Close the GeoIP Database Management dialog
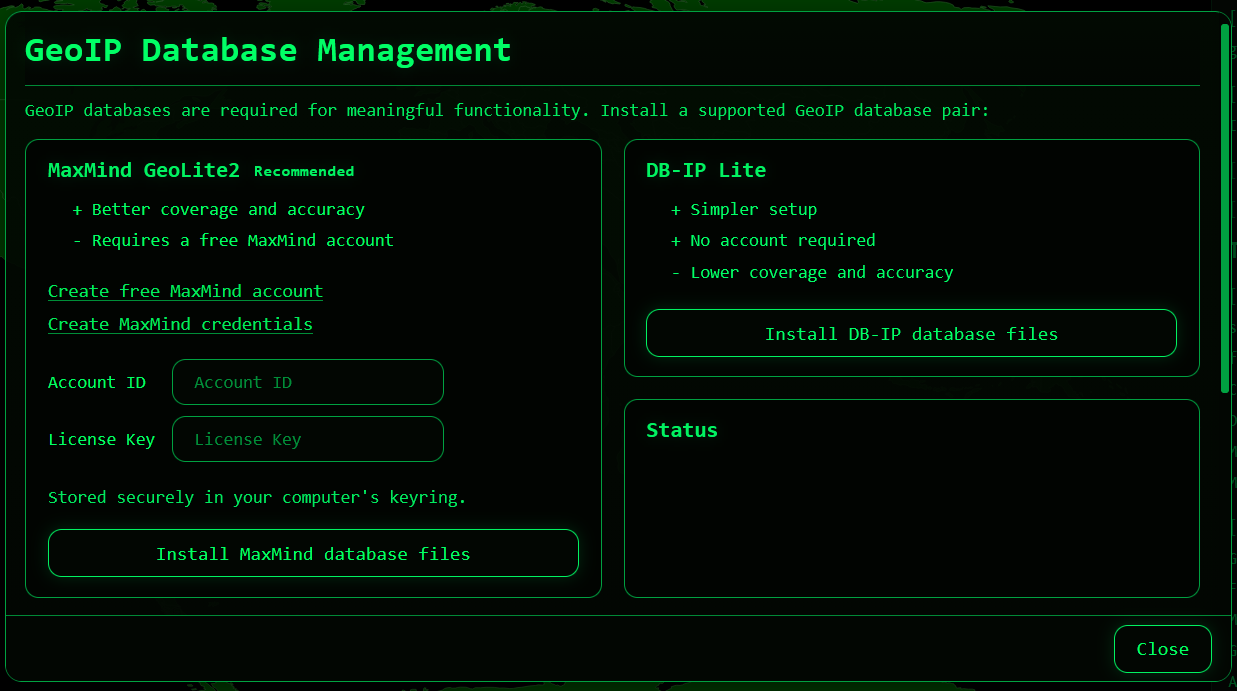The image size is (1237, 691). (1162, 649)
